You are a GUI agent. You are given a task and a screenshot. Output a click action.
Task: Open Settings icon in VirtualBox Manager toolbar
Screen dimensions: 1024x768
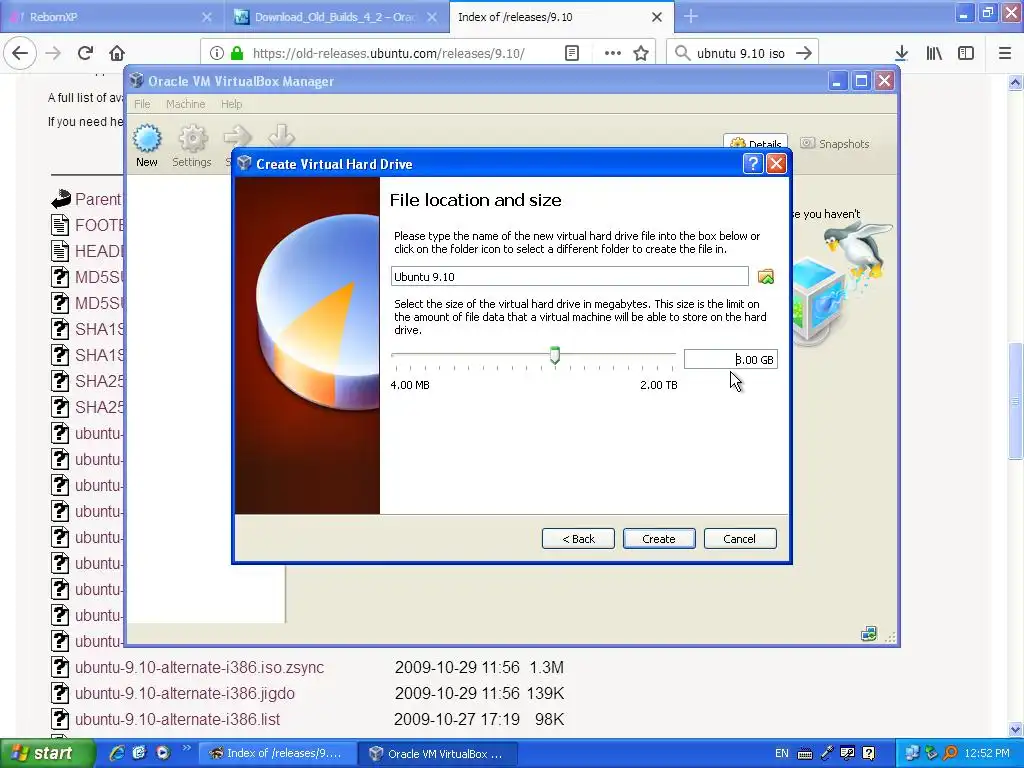tap(192, 146)
